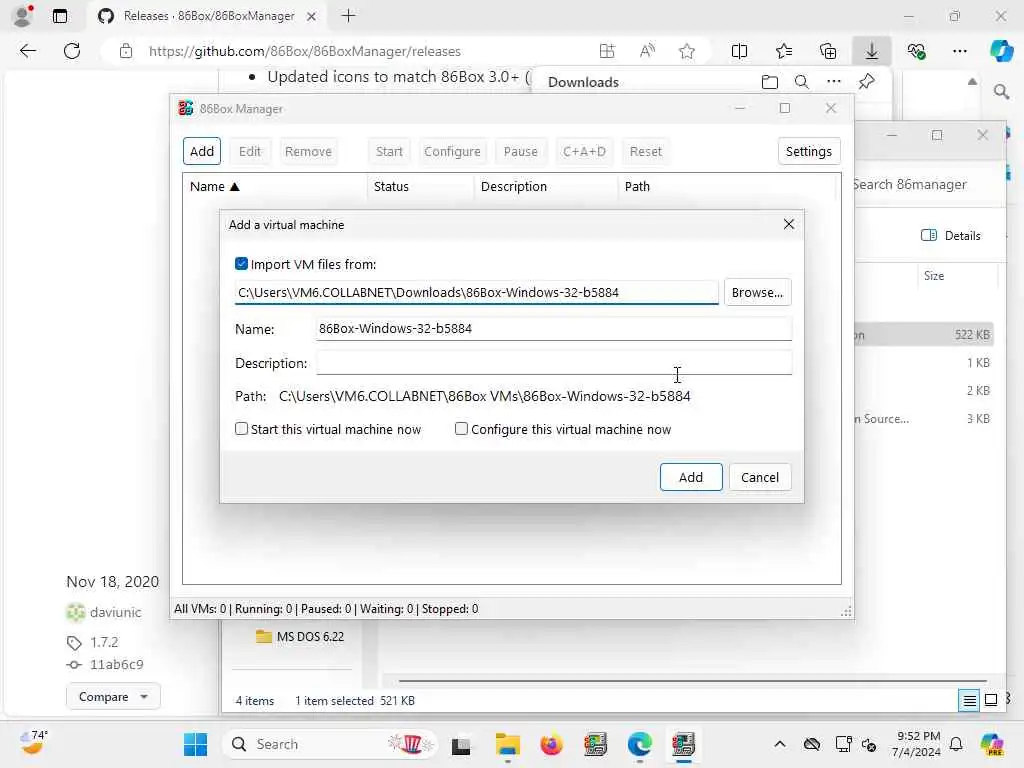Open Edge tab actions menu icon
Viewport: 1024px width, 768px height.
click(x=59, y=16)
